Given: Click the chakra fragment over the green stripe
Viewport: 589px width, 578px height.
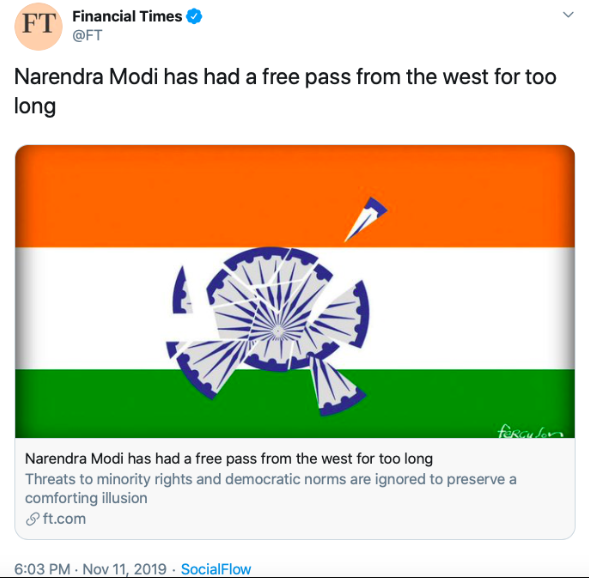Looking at the screenshot, I should click(x=336, y=387).
